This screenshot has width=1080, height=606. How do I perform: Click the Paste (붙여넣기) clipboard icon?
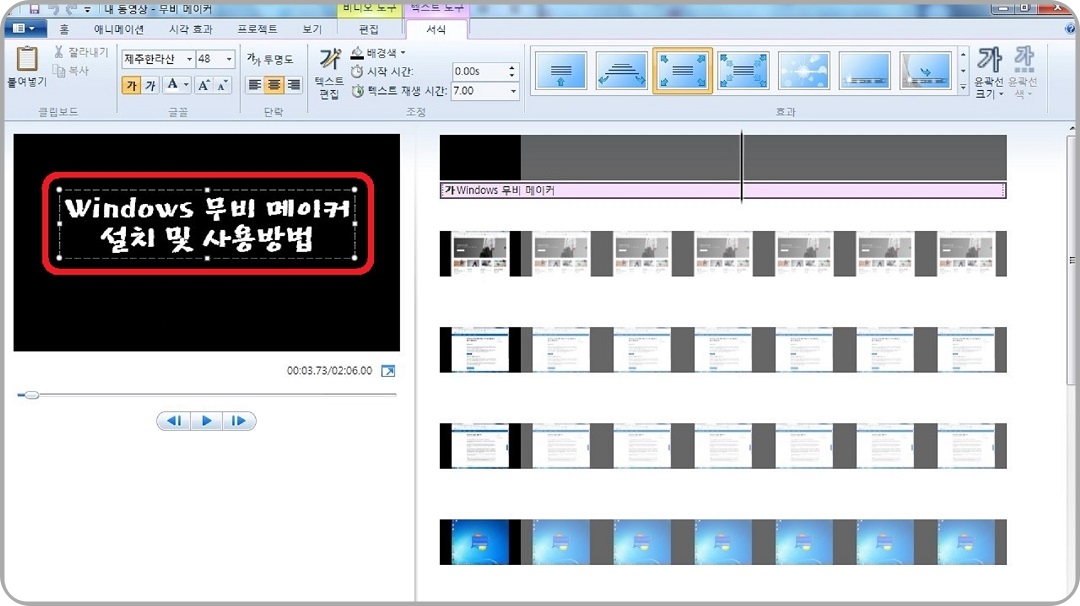pos(27,59)
